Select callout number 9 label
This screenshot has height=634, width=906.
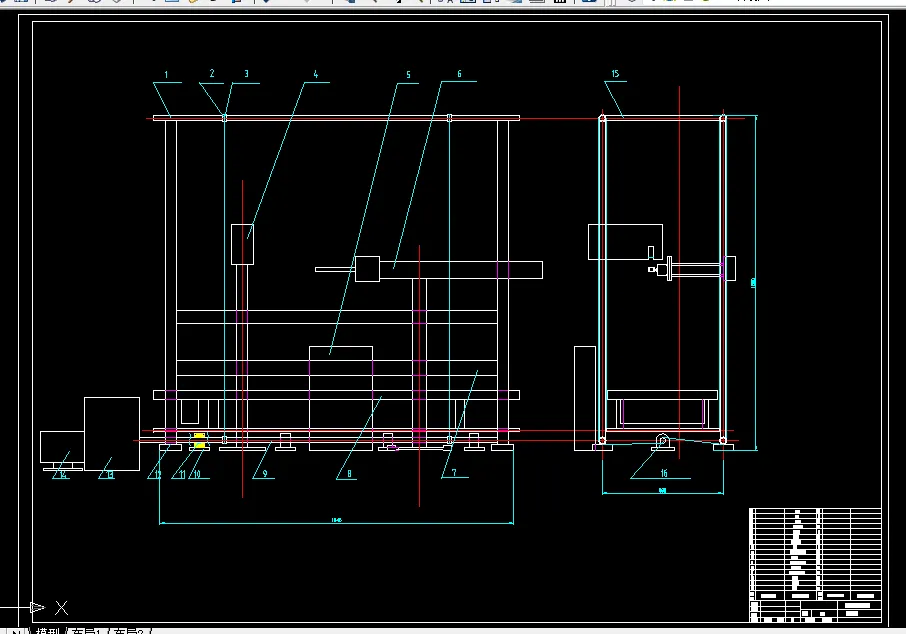tap(265, 473)
